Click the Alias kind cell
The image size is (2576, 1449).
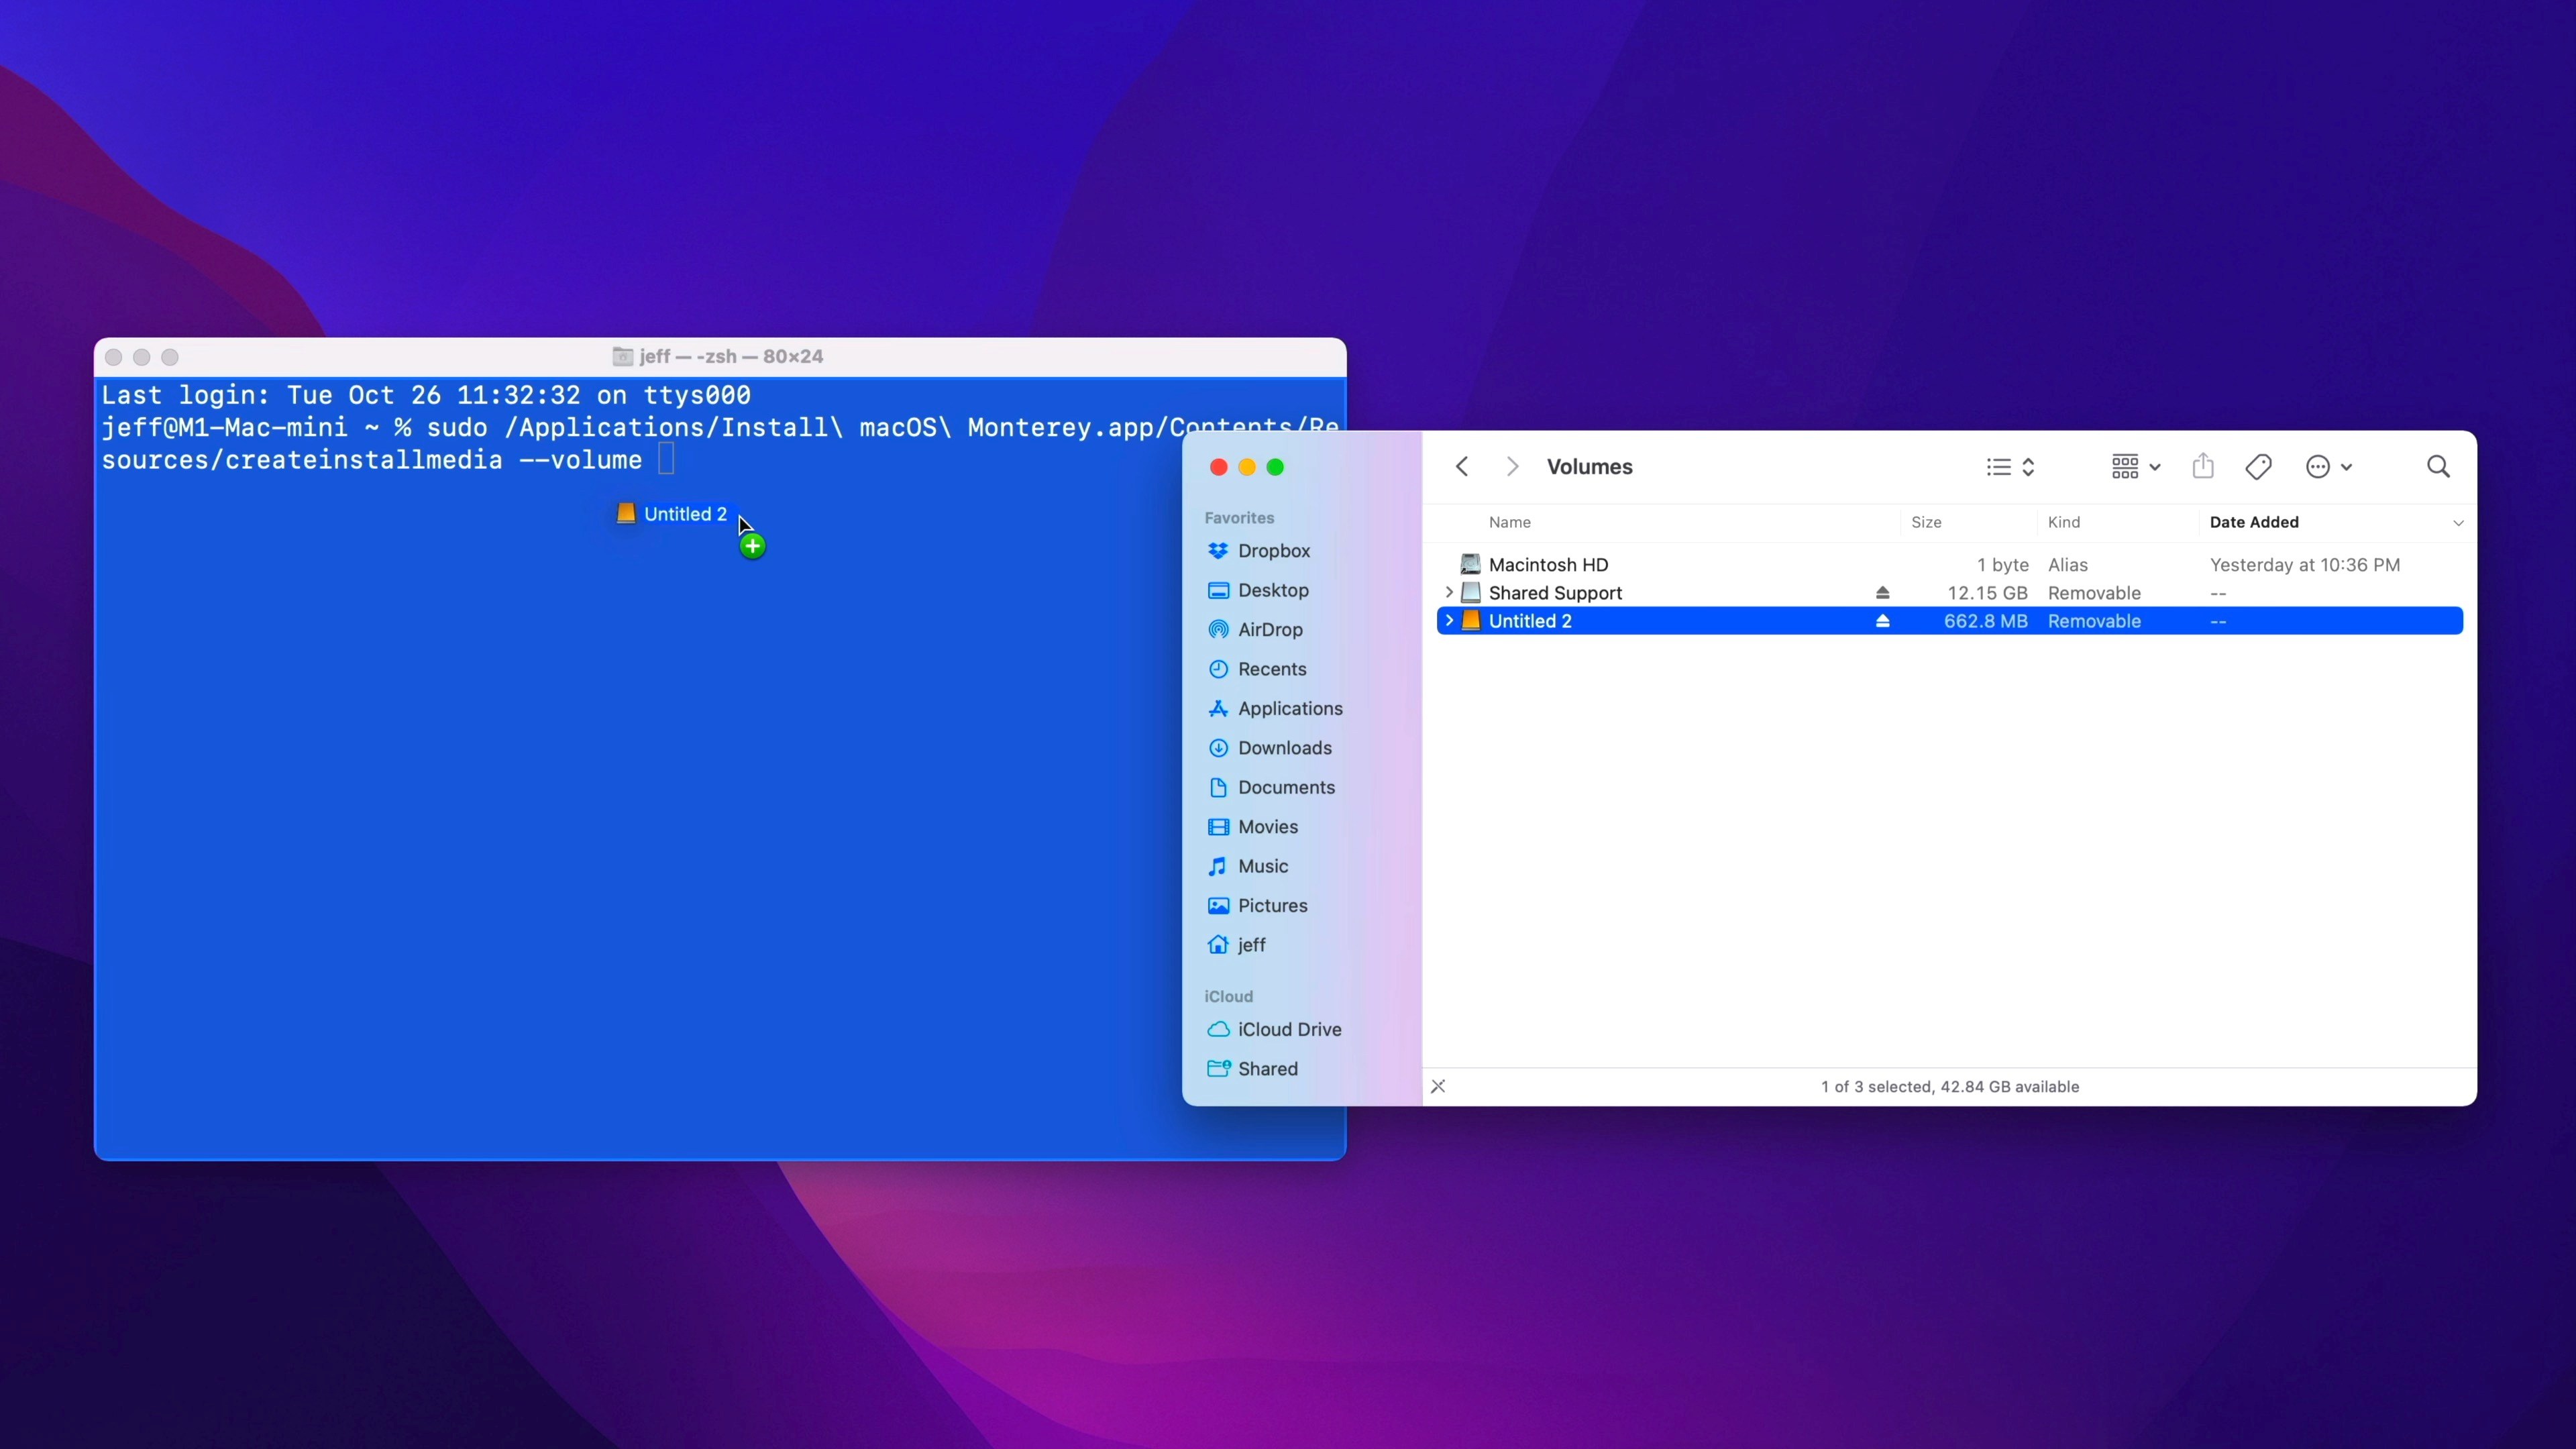2067,565
